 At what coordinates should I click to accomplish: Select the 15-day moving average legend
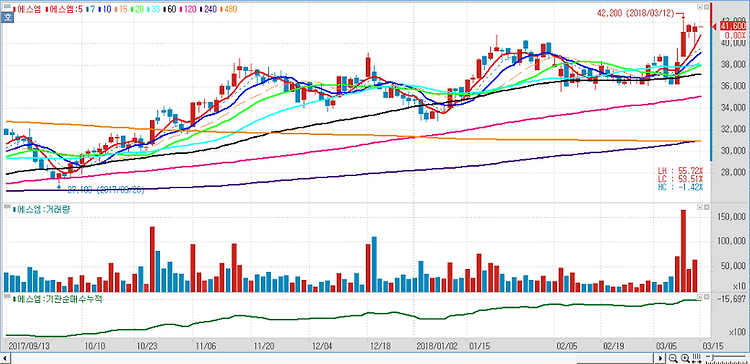click(121, 9)
